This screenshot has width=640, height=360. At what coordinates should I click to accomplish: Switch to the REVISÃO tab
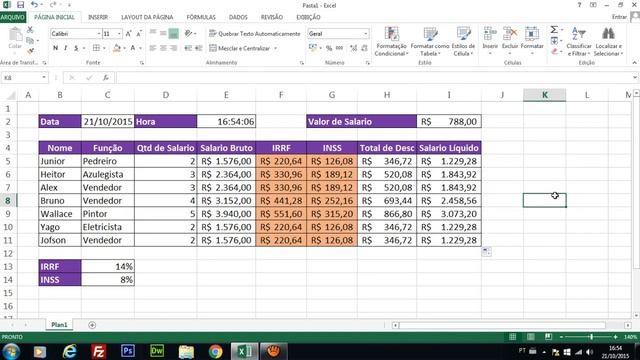click(271, 17)
